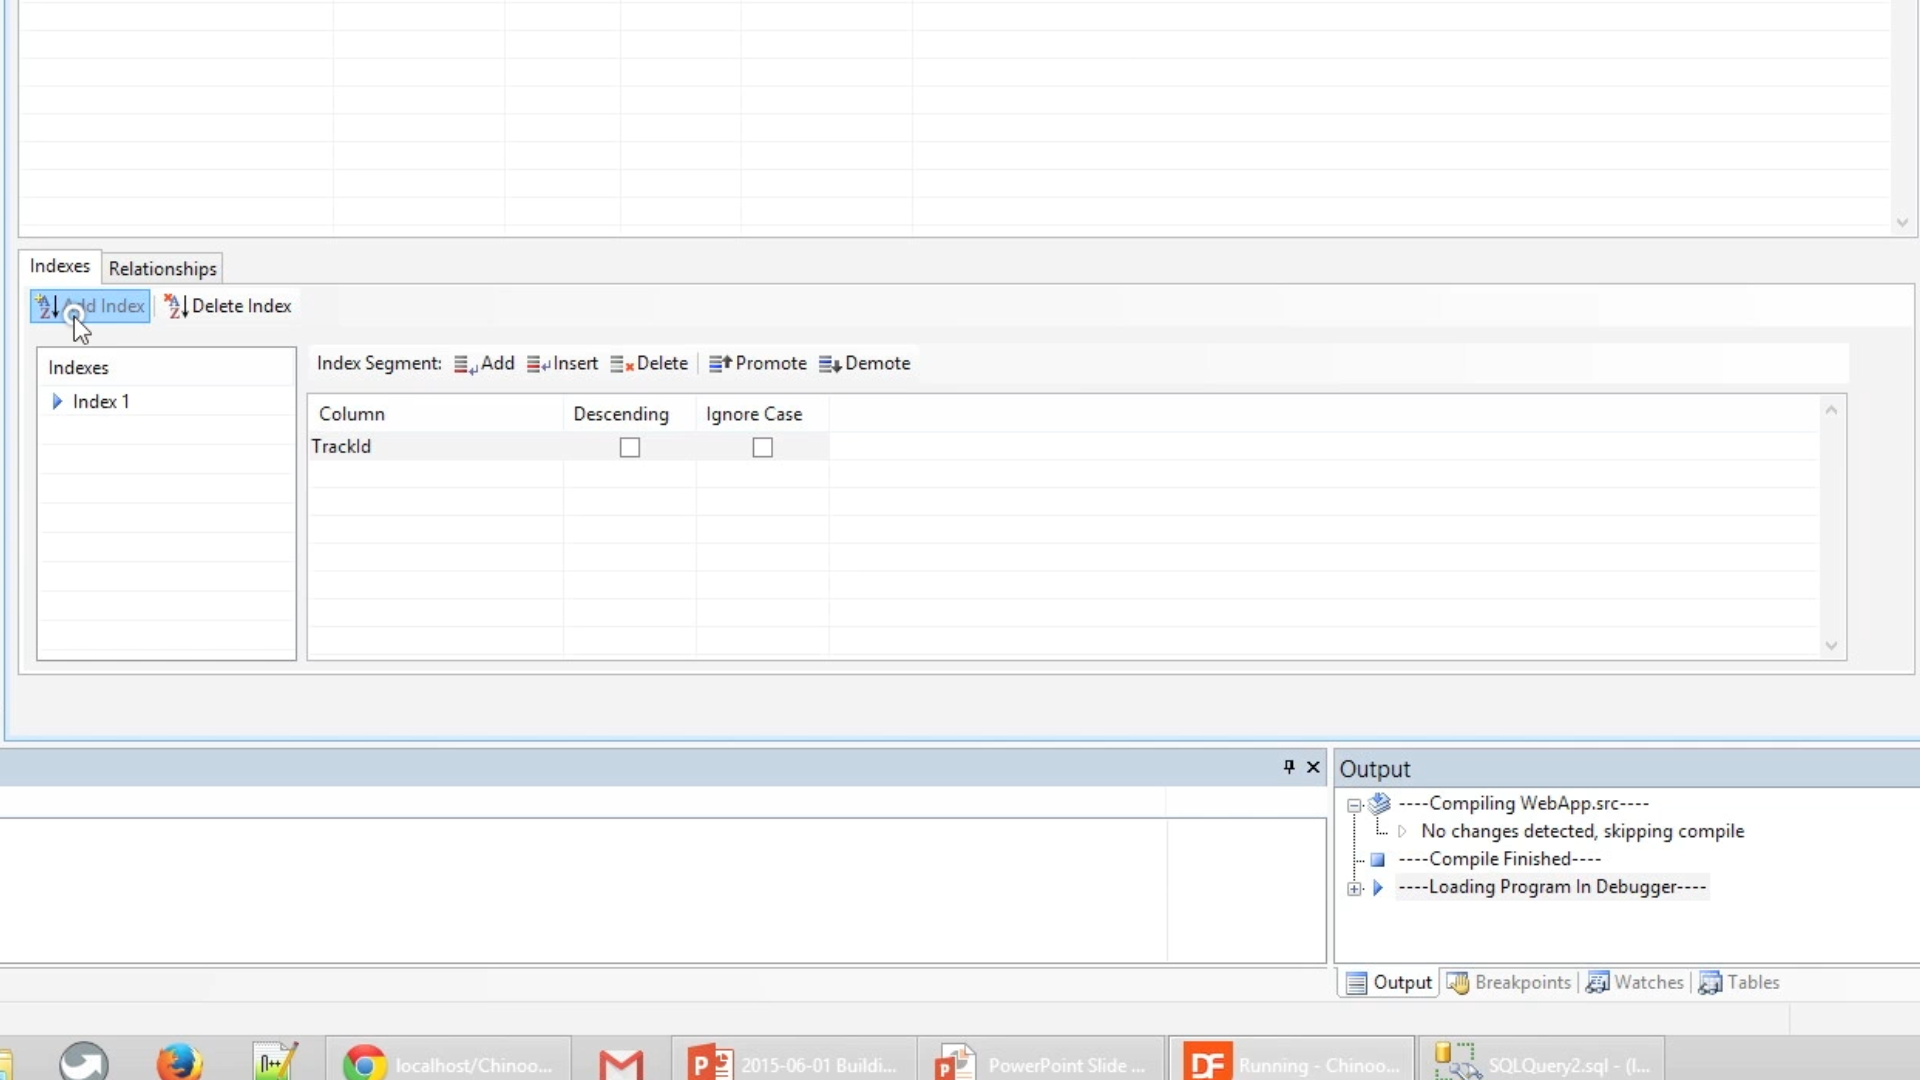Viewport: 1920px width, 1080px height.
Task: Open Firefox from the taskbar
Action: click(x=179, y=1062)
